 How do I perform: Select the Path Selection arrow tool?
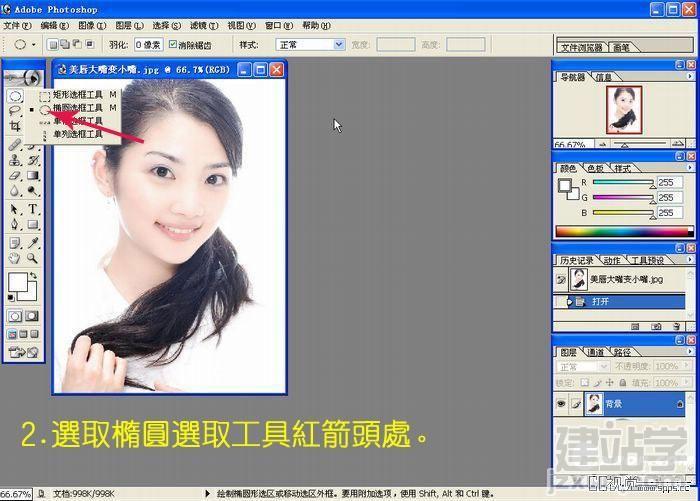[x=15, y=209]
